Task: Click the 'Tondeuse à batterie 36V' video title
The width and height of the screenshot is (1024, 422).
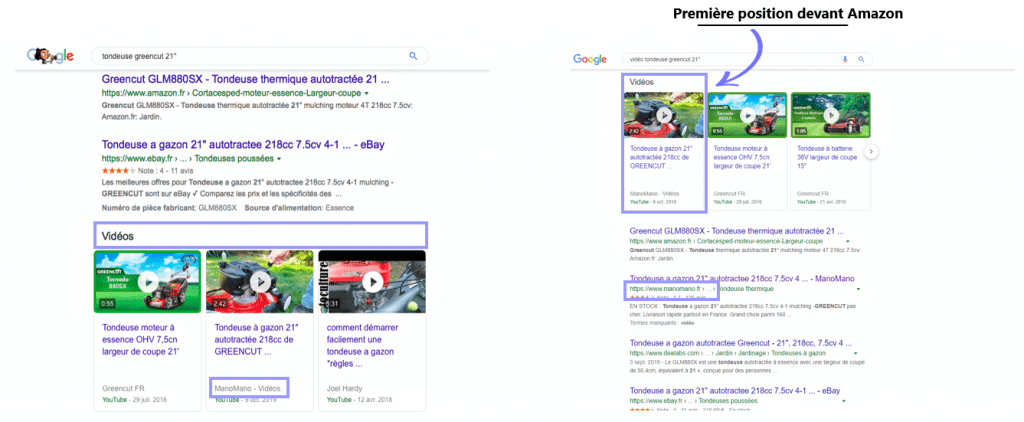Action: point(827,157)
